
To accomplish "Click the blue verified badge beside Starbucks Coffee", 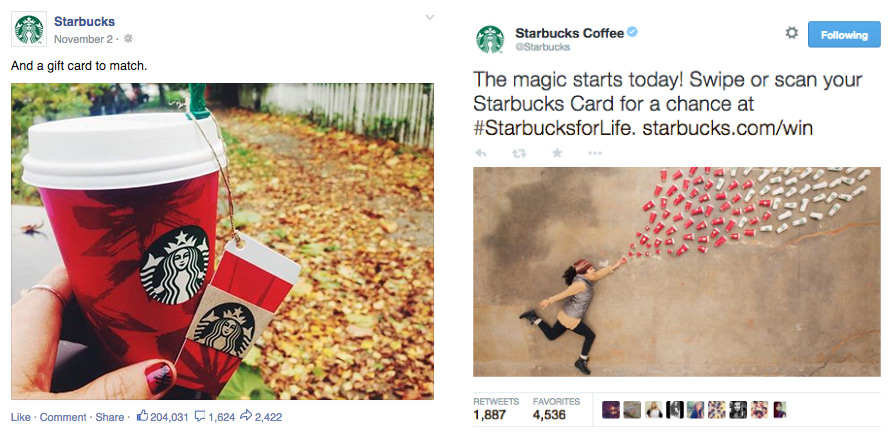I will tap(632, 33).
